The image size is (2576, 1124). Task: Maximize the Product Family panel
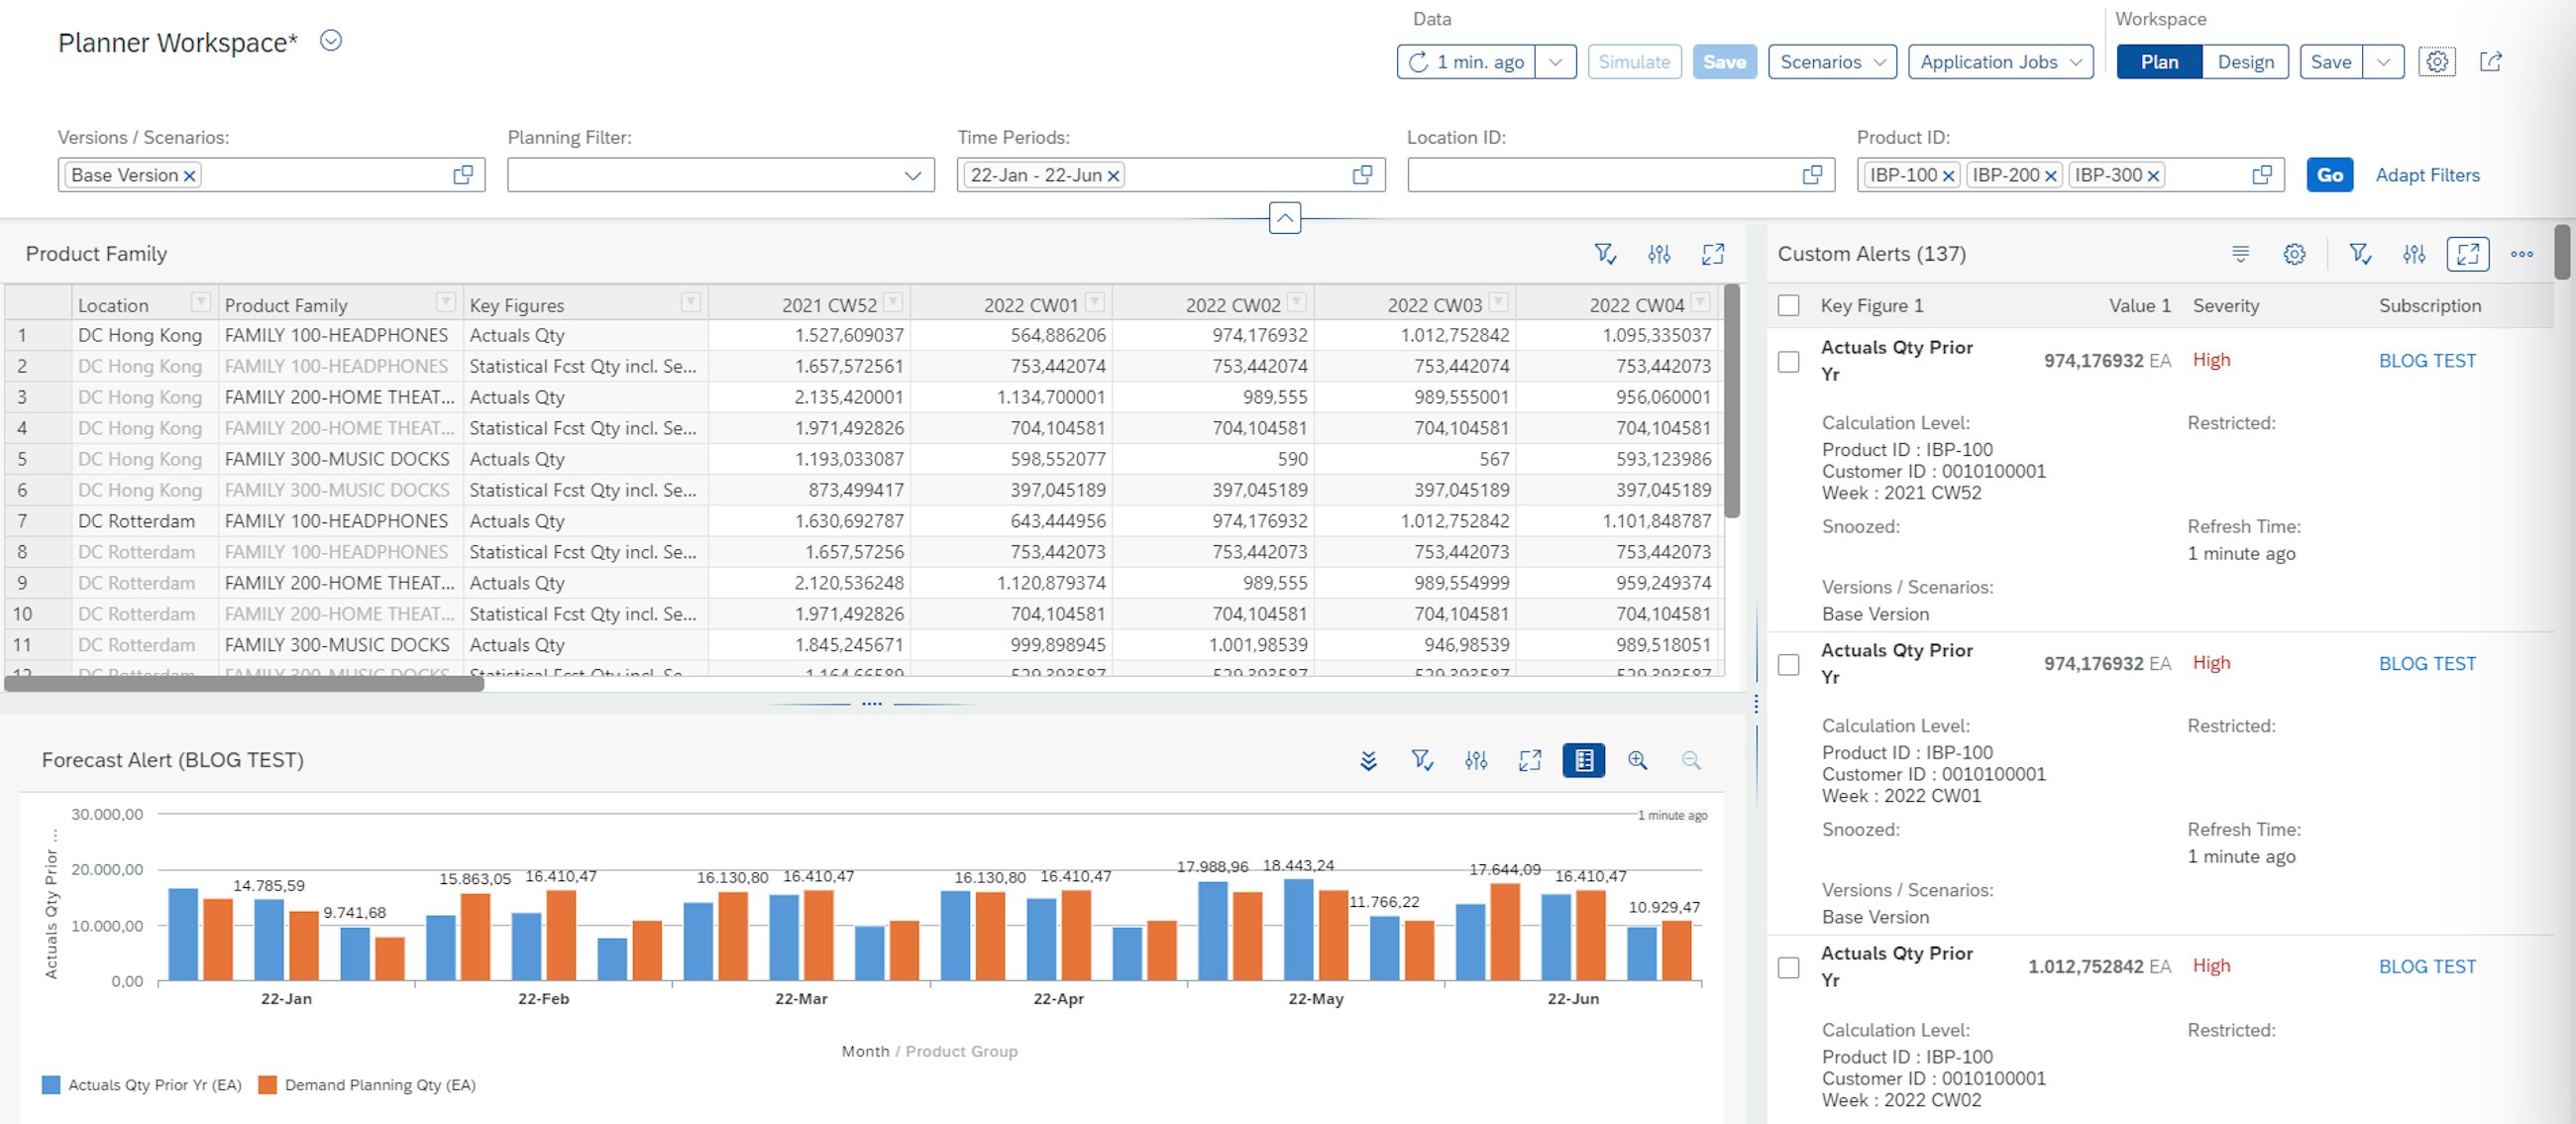point(1712,254)
